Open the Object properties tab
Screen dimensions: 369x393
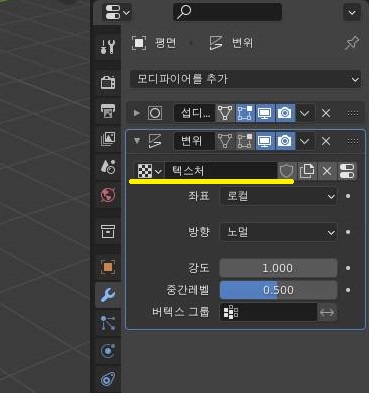pos(108,267)
